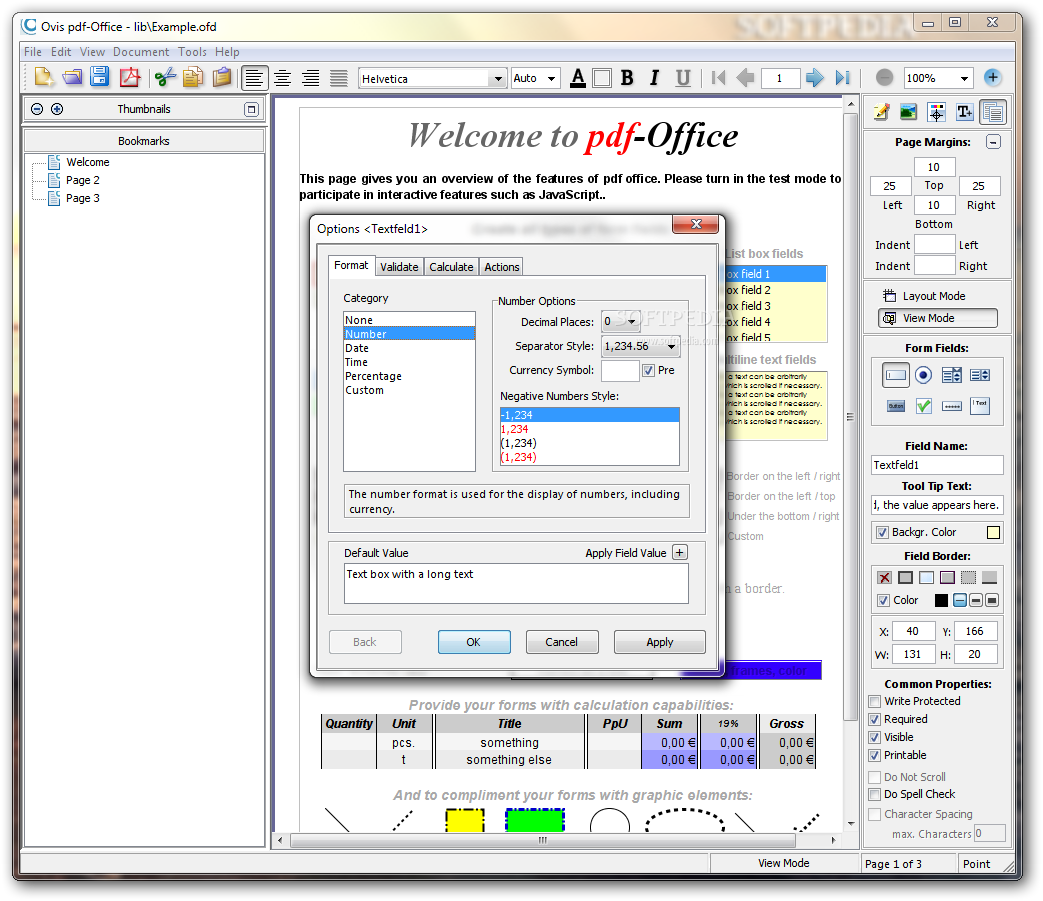Toggle the Backgr. Color checkbox
Viewport: 1043px width, 901px height.
tap(882, 532)
